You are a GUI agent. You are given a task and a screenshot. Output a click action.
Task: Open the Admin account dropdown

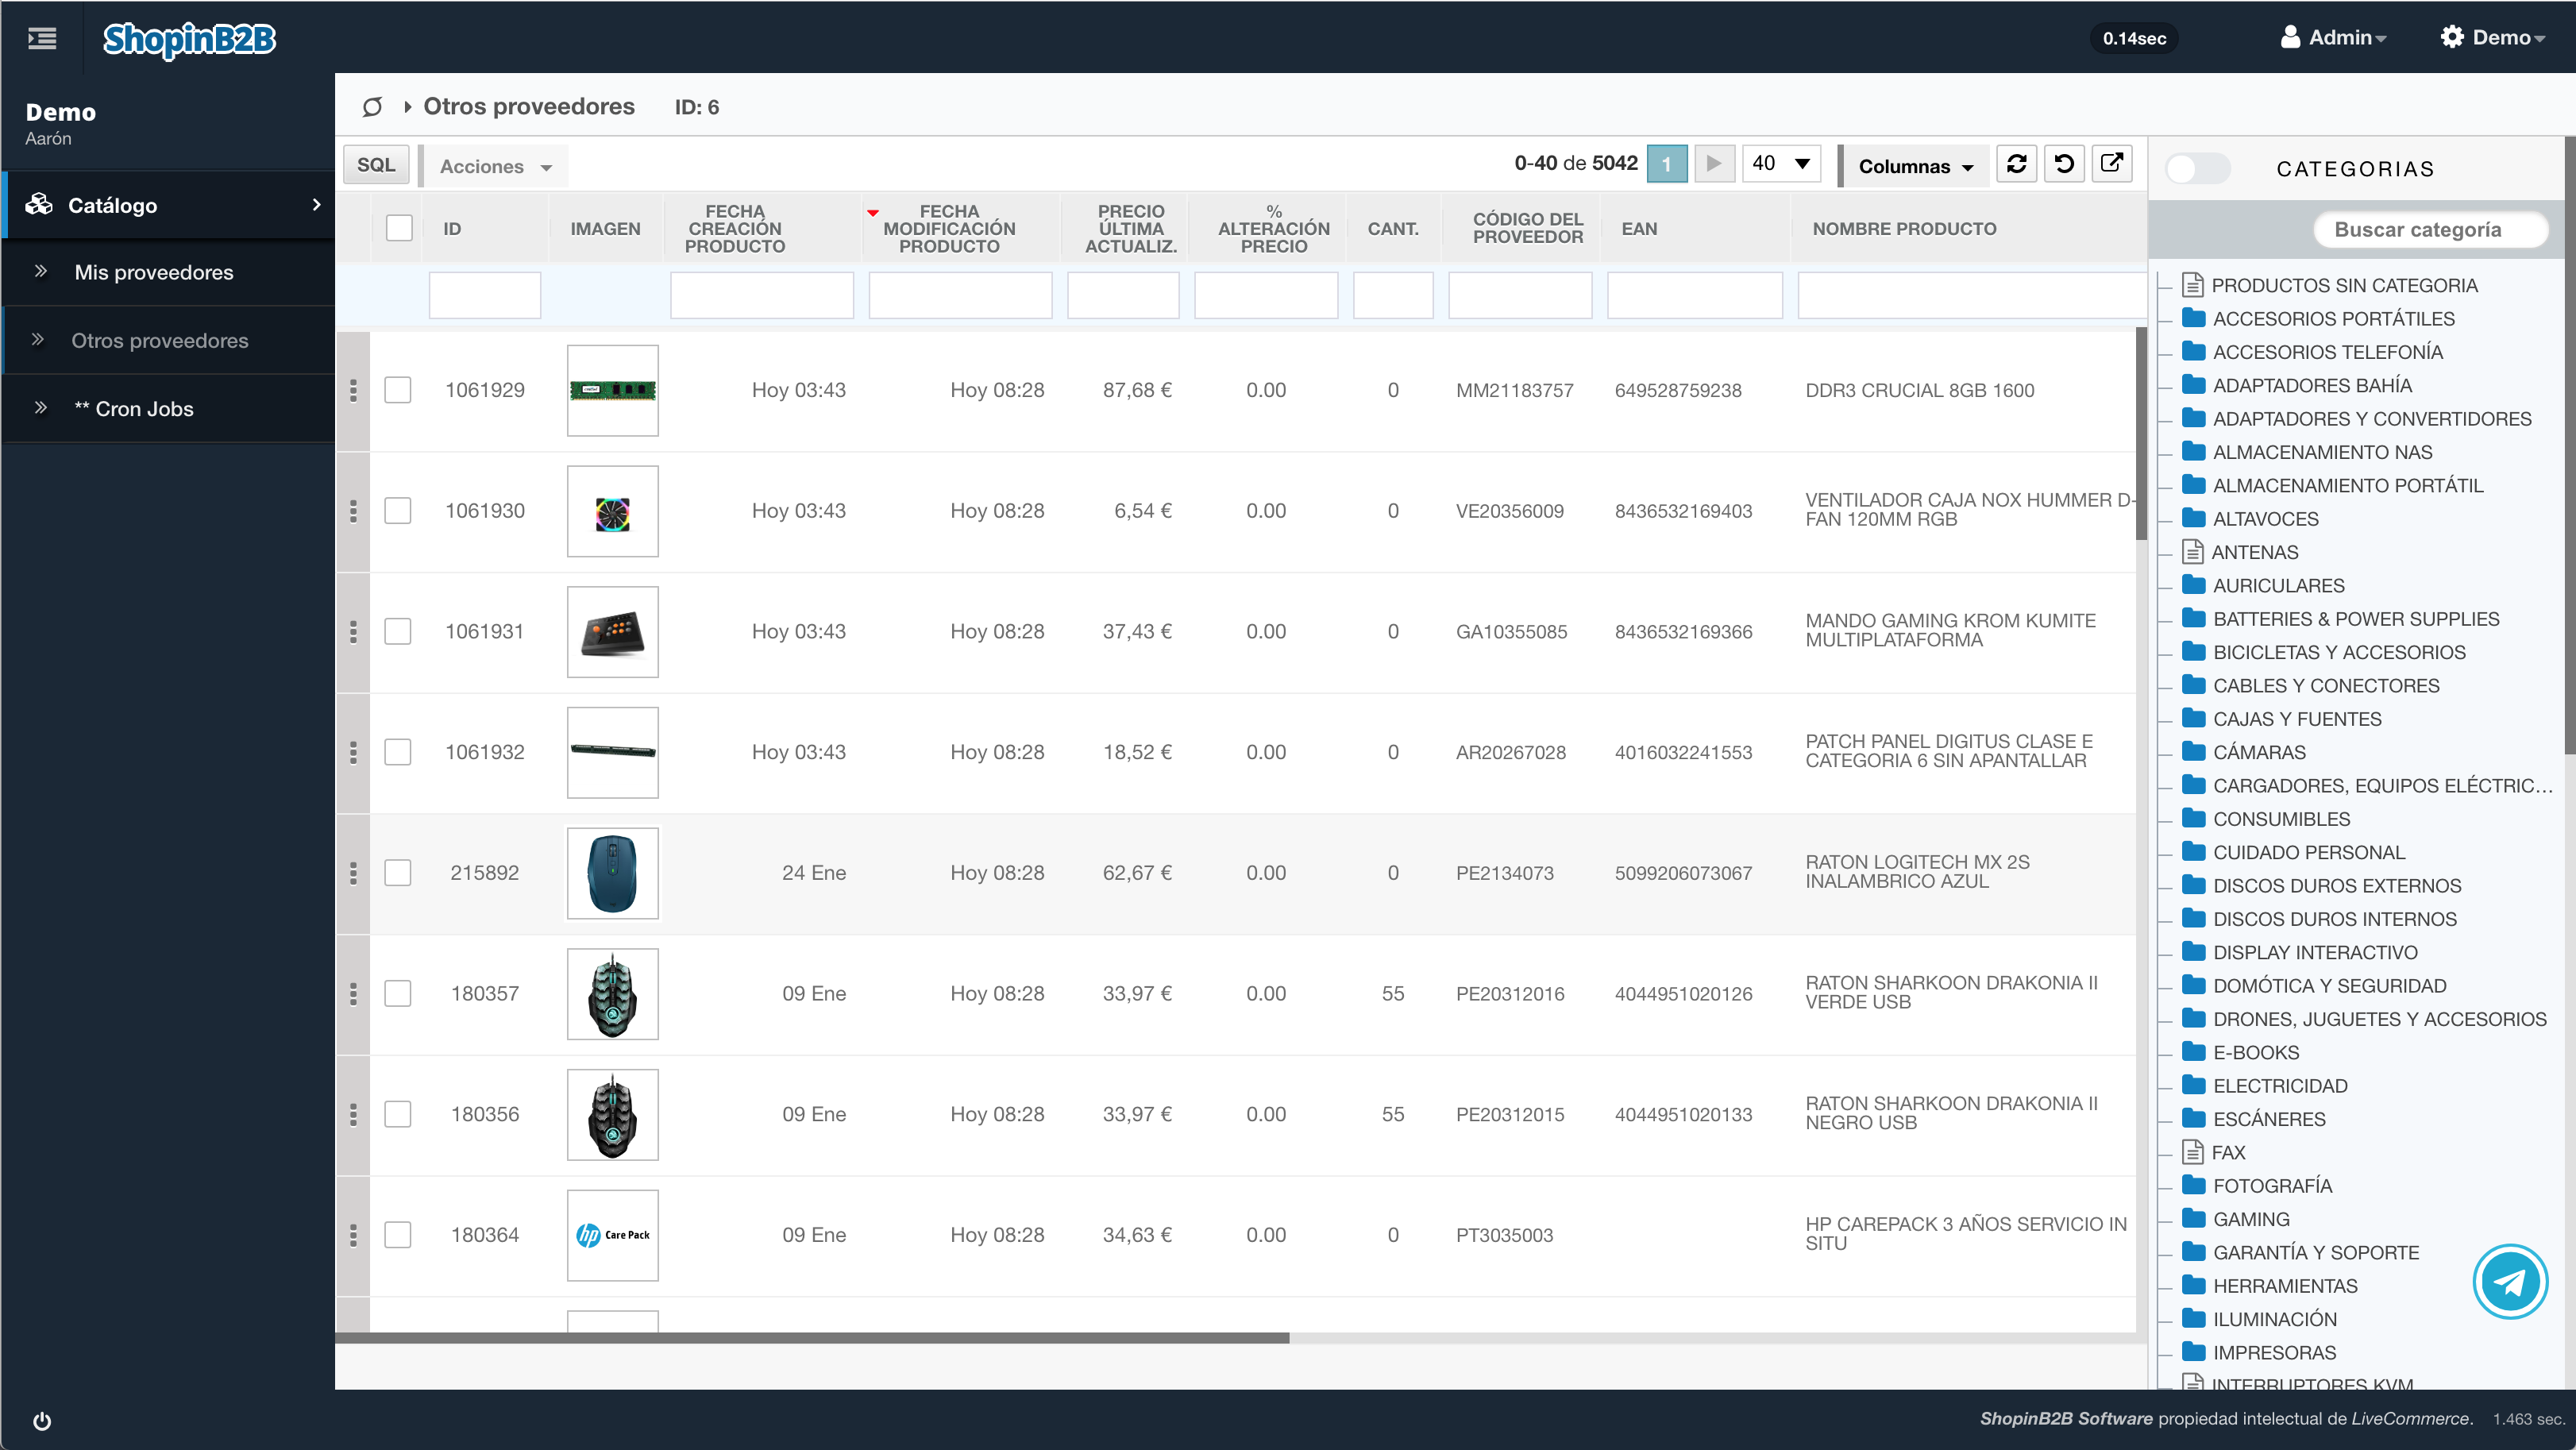[2334, 37]
